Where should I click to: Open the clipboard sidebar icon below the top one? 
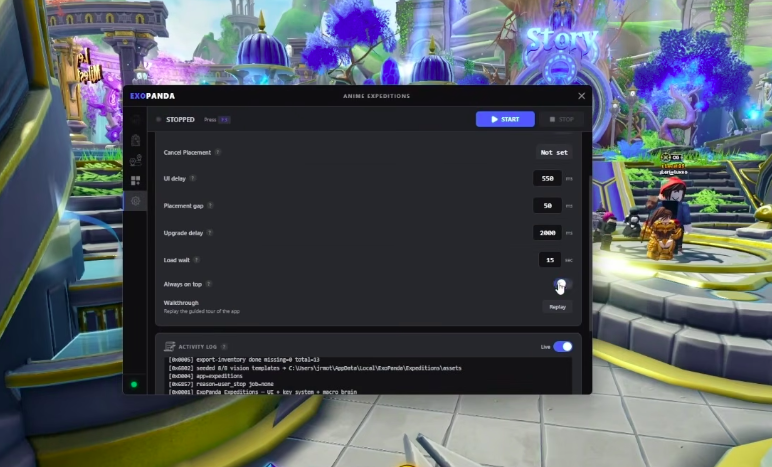click(135, 140)
